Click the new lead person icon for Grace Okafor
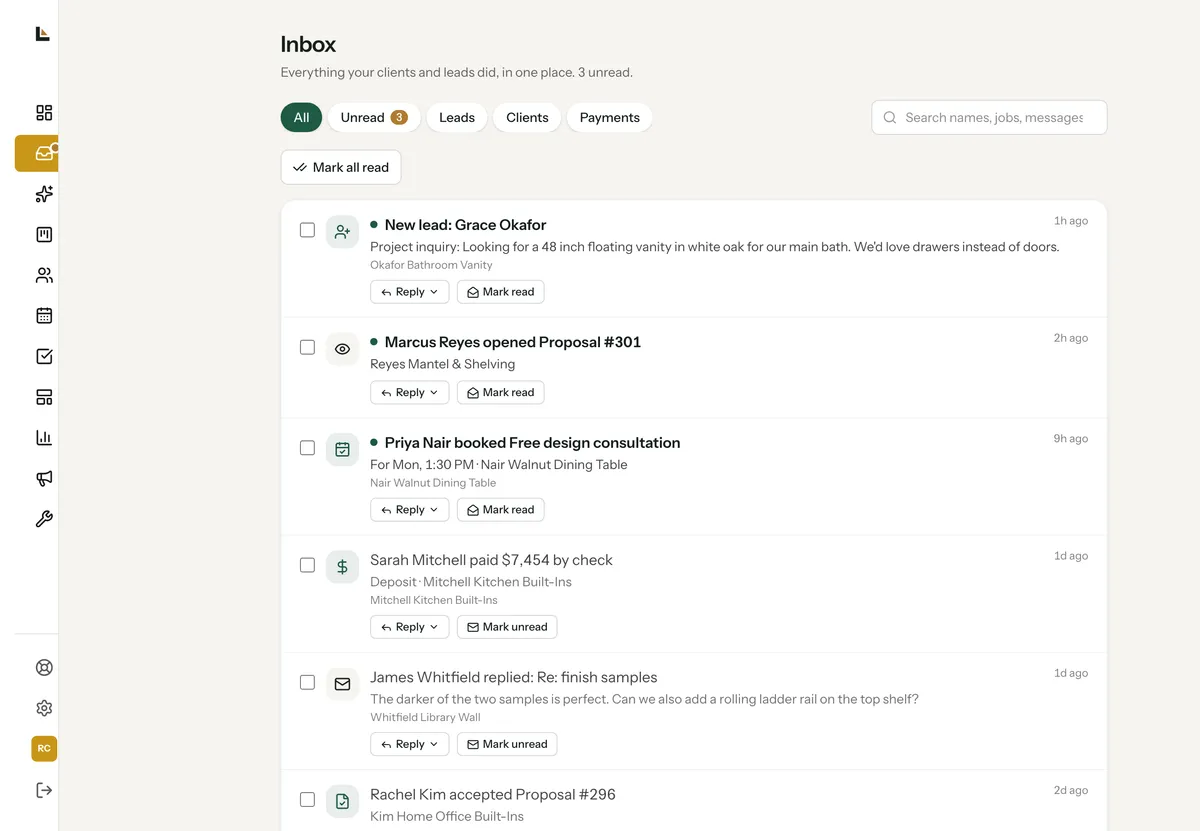Screen dimensions: 1200x831 pos(342,231)
